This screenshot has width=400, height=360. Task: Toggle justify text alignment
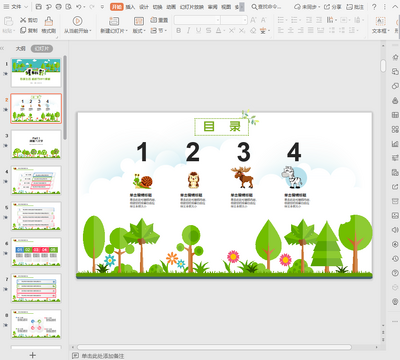click(x=311, y=30)
